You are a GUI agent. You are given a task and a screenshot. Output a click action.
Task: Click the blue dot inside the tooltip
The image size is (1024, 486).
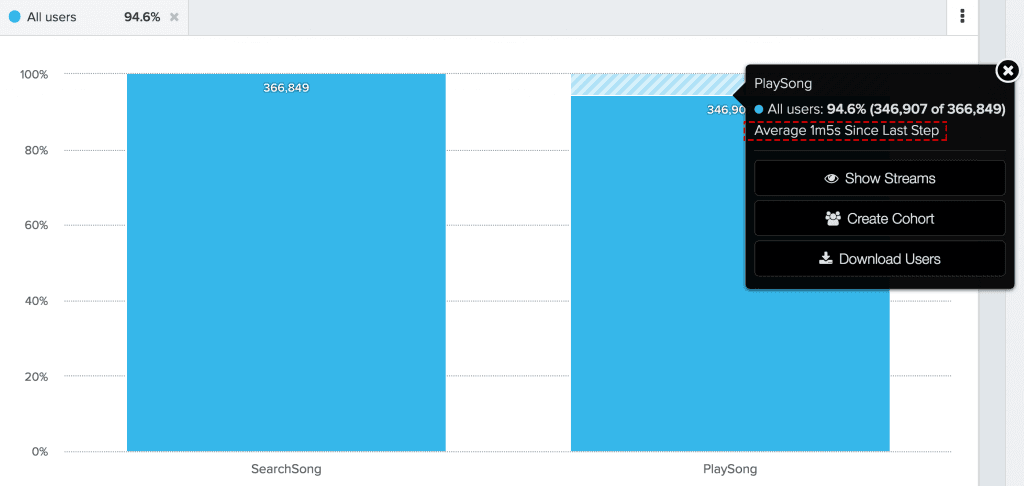click(x=759, y=109)
